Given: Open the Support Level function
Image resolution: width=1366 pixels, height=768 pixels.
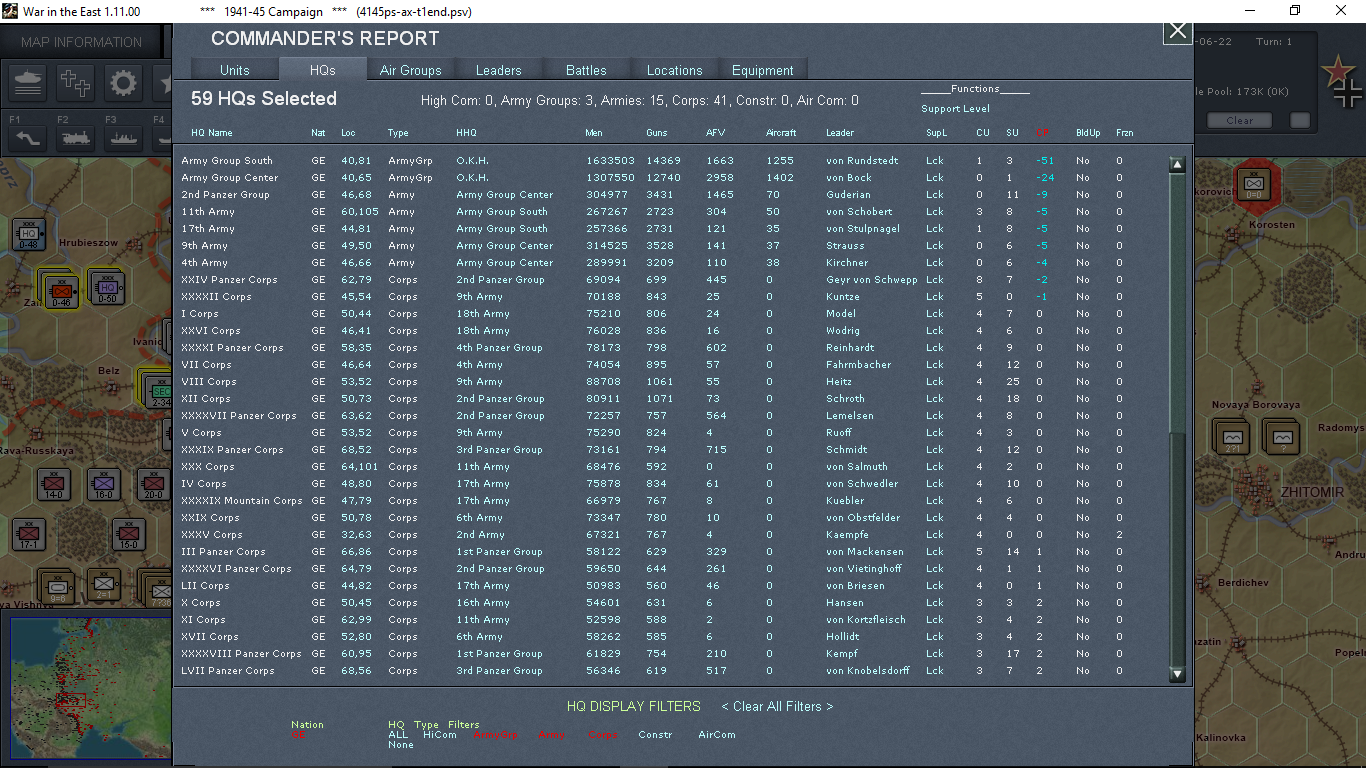Looking at the screenshot, I should (956, 109).
